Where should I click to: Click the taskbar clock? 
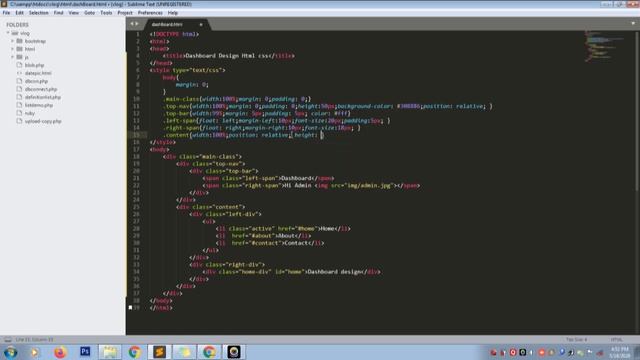pyautogui.click(x=620, y=352)
